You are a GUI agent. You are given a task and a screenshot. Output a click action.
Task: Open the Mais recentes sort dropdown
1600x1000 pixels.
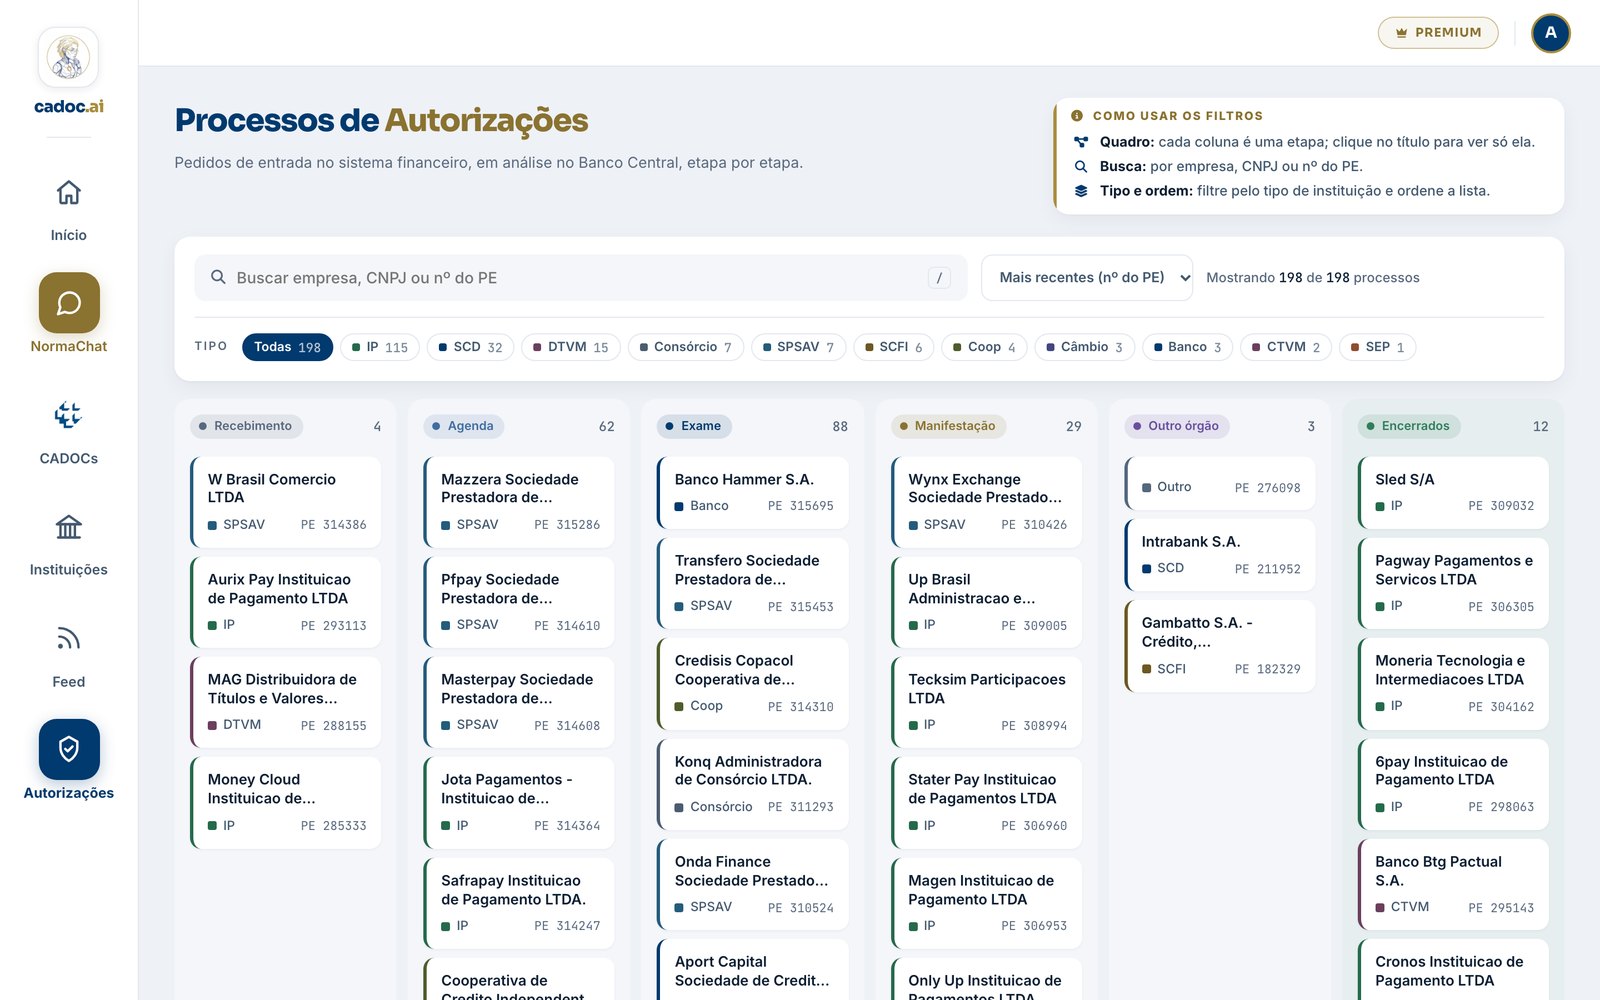[1087, 278]
